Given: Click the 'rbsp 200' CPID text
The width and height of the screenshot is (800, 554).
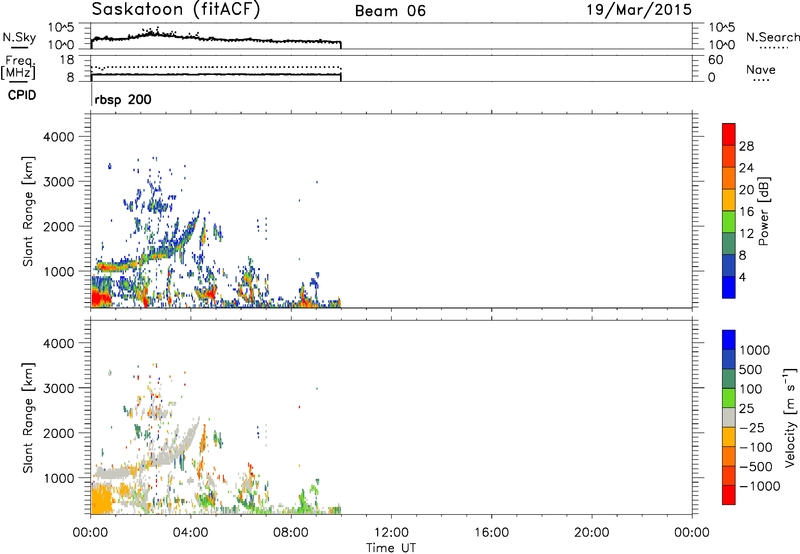Looking at the screenshot, I should point(123,99).
